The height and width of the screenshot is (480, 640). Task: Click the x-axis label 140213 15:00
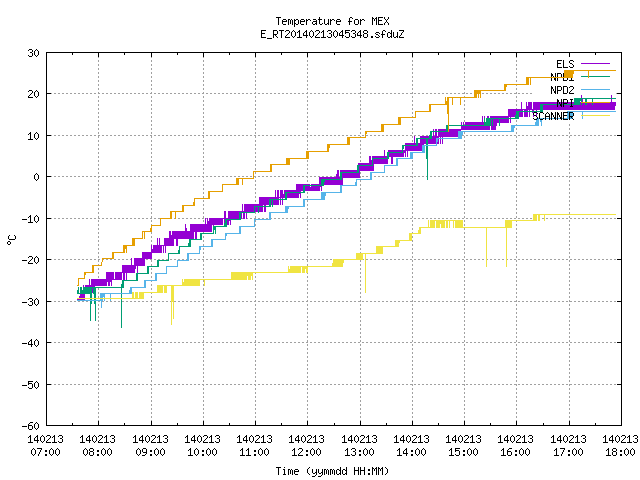tap(464, 445)
